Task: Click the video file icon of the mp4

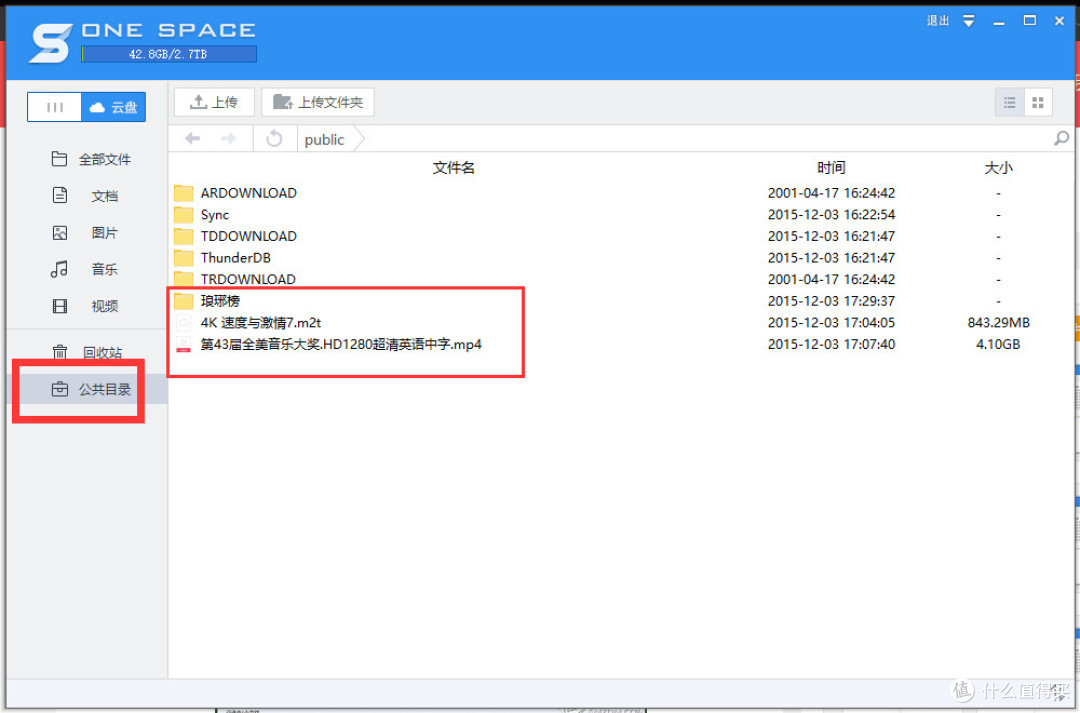Action: tap(183, 344)
